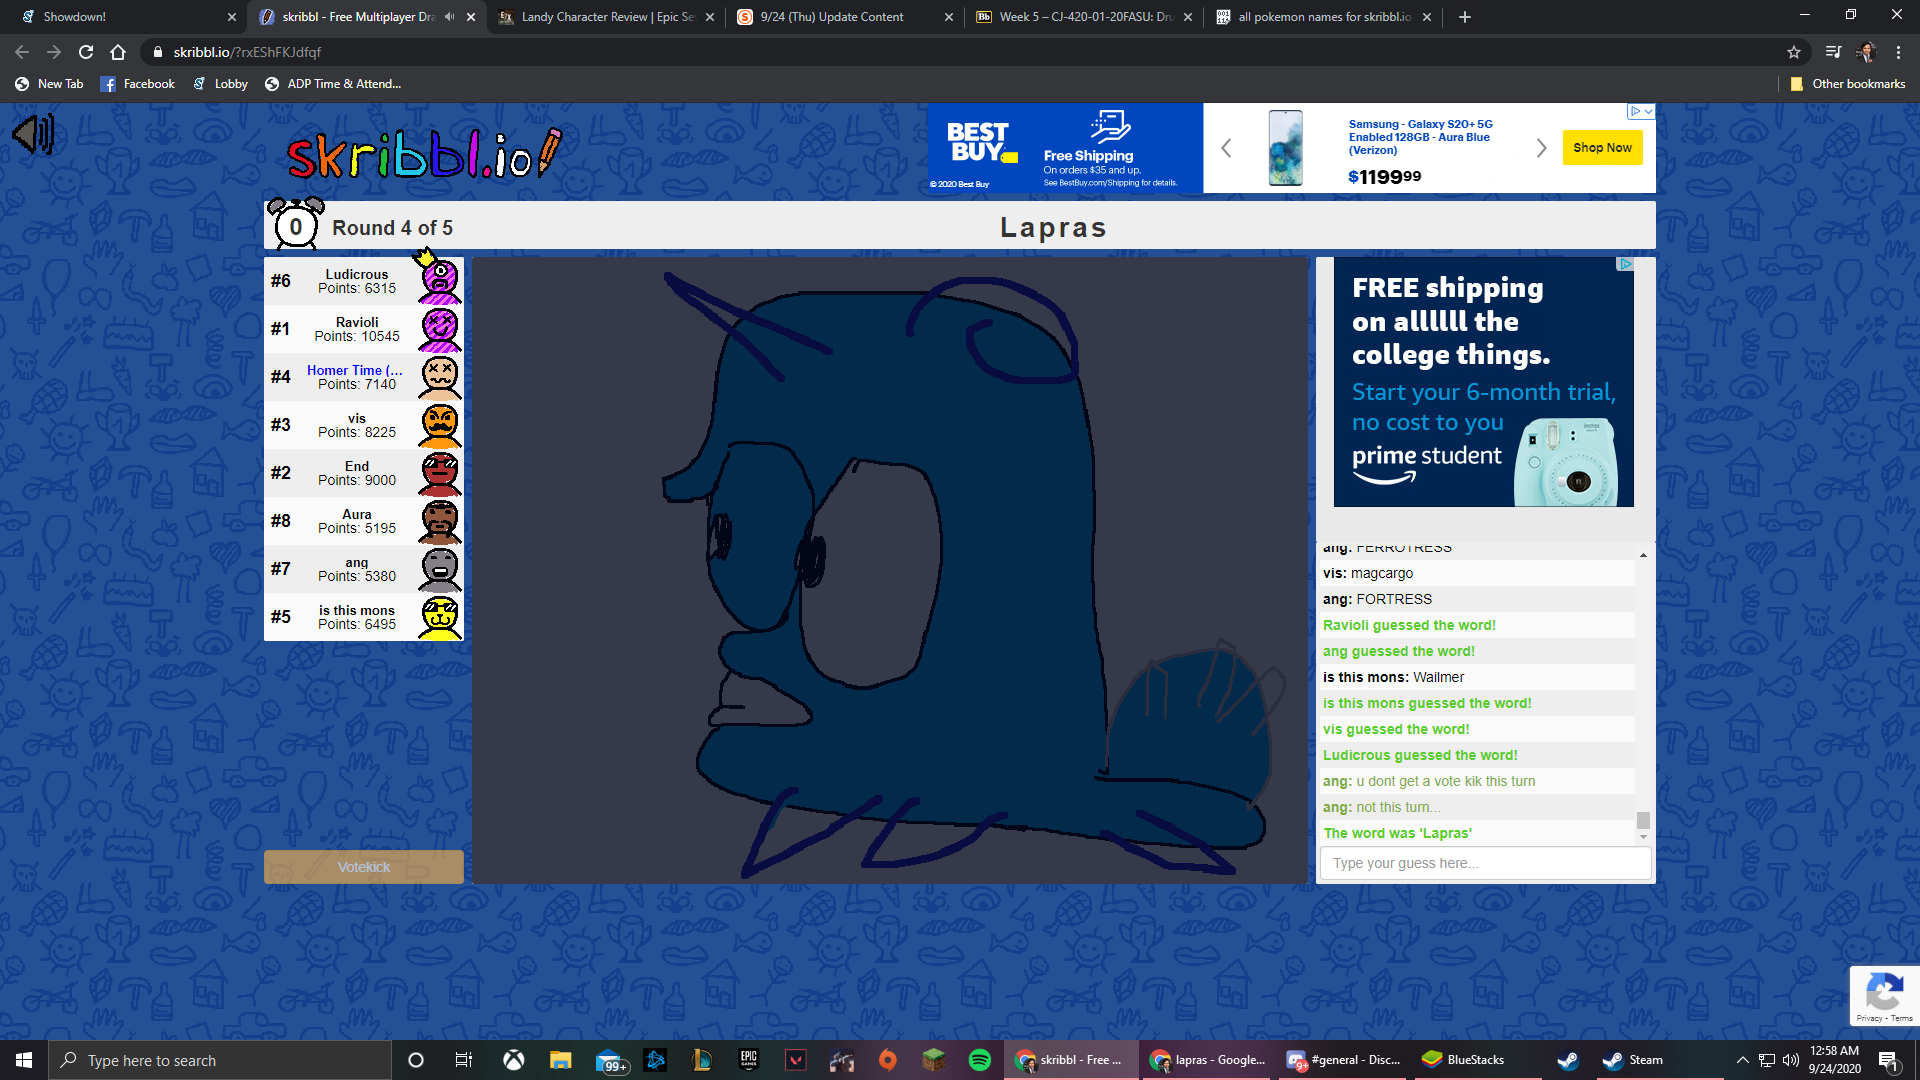The width and height of the screenshot is (1920, 1080).
Task: Open AdChoices icon on Prime Student ad
Action: coord(1625,264)
